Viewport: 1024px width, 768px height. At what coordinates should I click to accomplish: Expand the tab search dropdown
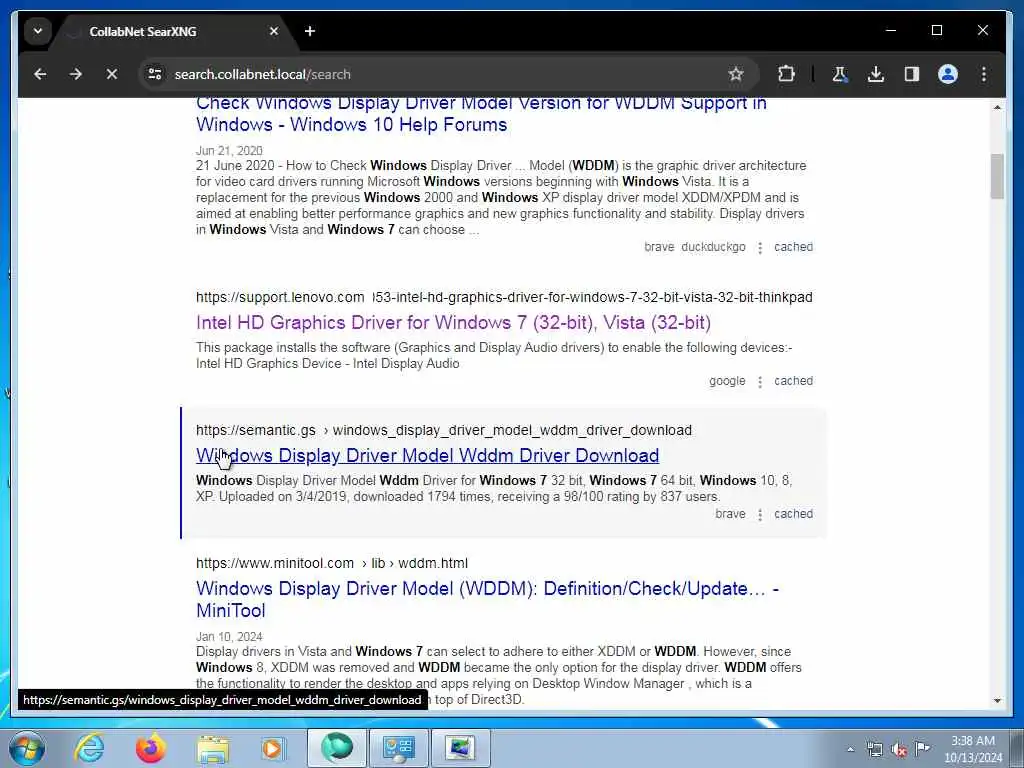point(38,31)
